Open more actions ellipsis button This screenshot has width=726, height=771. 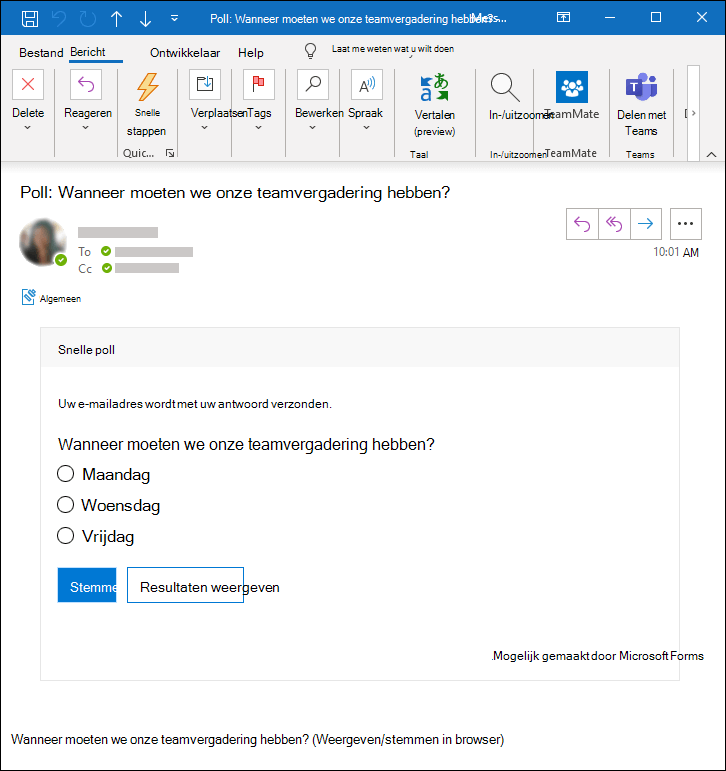[686, 224]
